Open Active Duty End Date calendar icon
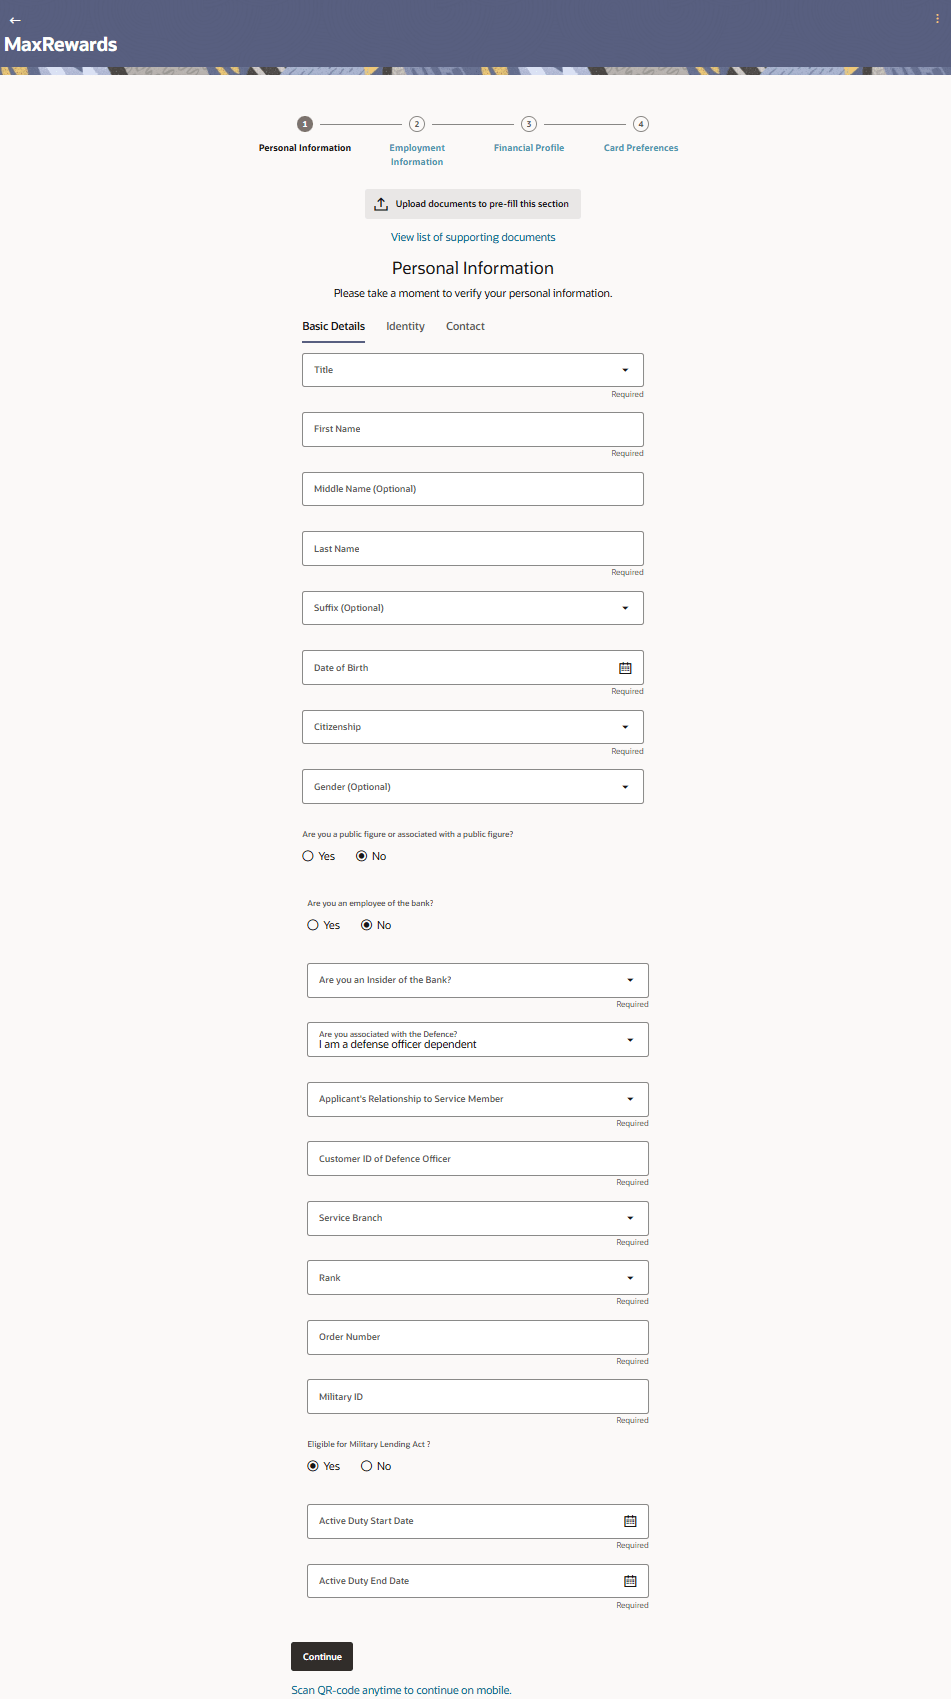This screenshot has width=951, height=1699. click(x=630, y=1581)
